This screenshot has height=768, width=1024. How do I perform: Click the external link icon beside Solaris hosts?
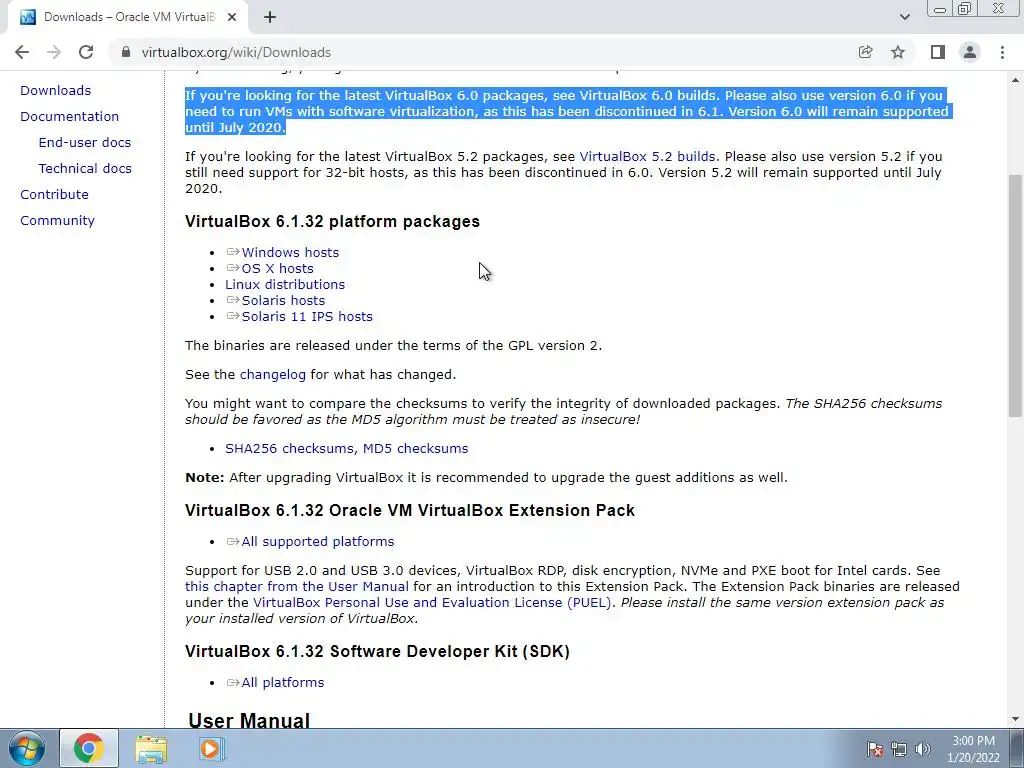tap(233, 300)
